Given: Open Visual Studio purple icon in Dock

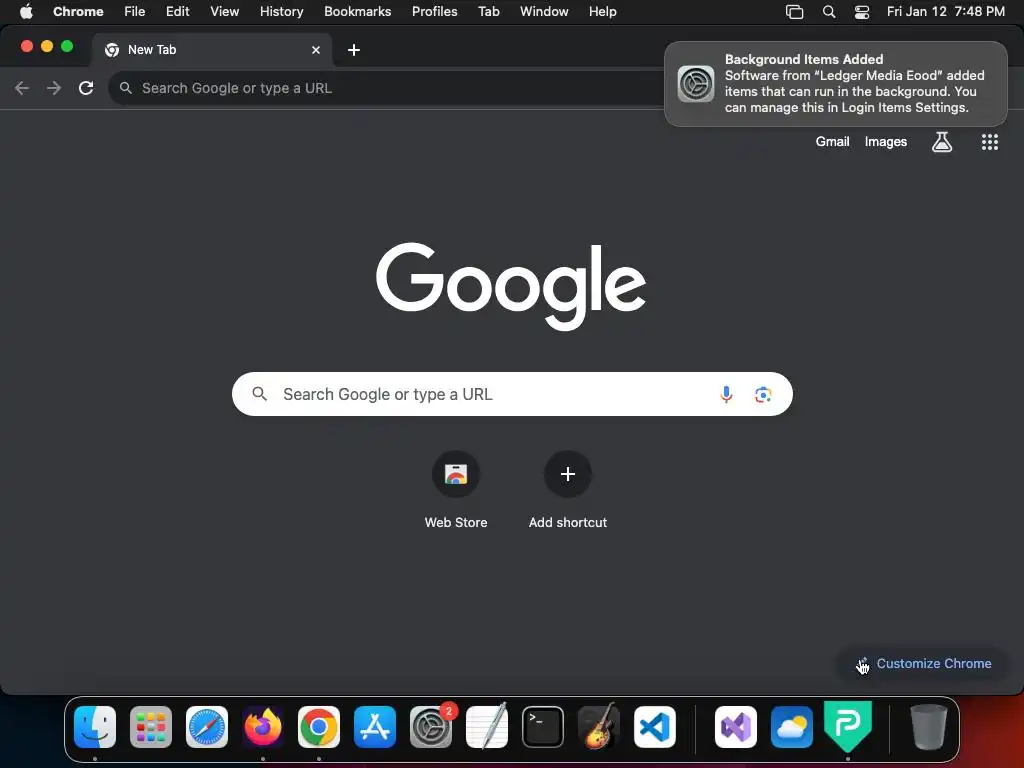Looking at the screenshot, I should click(736, 727).
